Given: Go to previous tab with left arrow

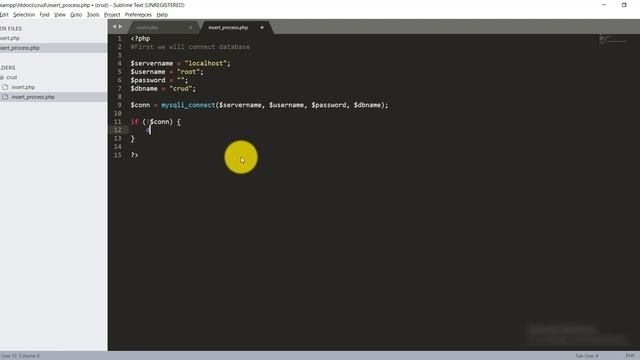Looking at the screenshot, I should (114, 27).
